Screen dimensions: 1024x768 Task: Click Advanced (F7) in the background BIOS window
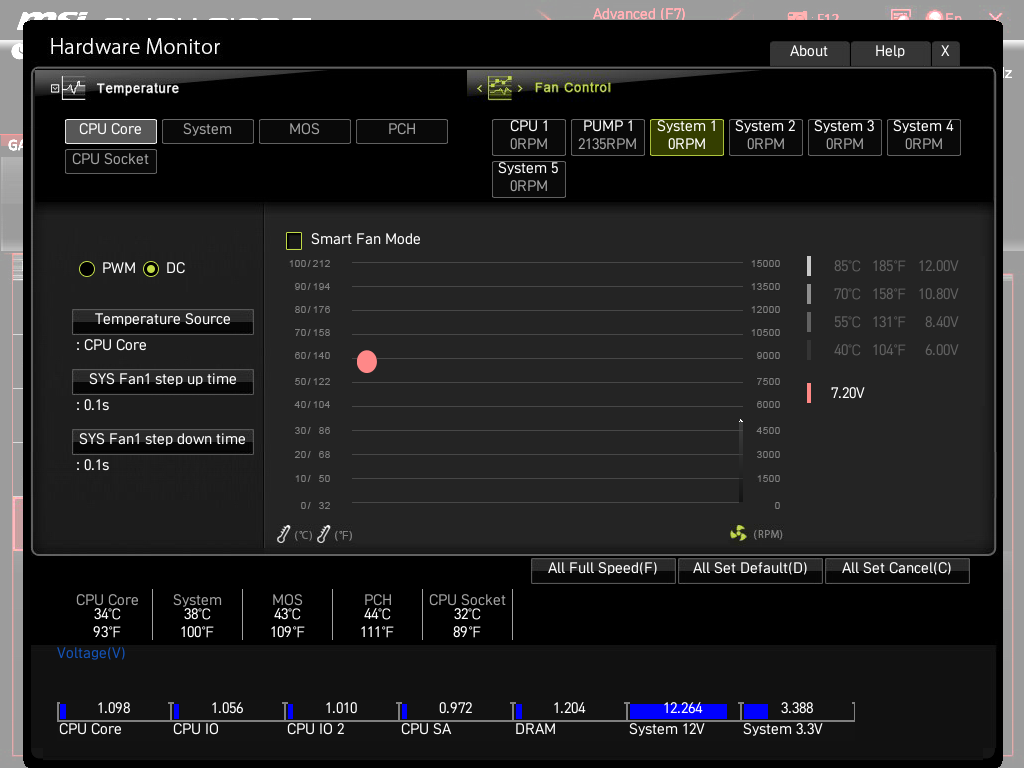coord(639,14)
